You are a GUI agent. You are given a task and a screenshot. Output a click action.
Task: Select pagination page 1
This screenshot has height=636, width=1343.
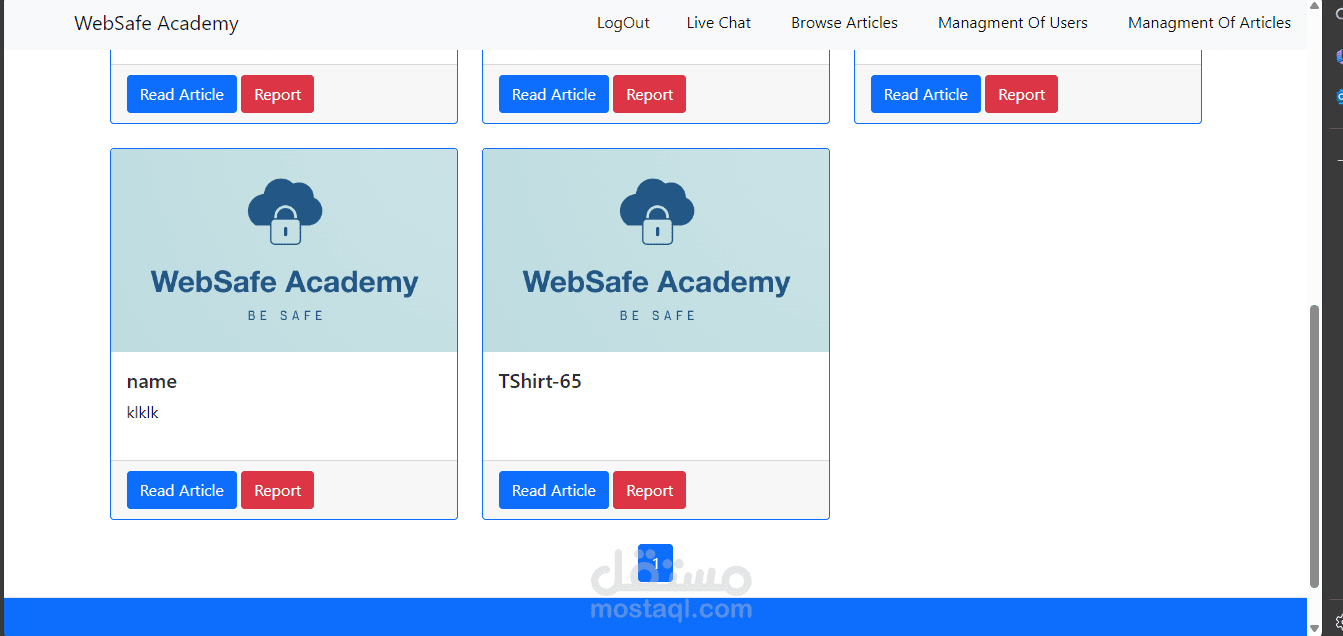click(x=655, y=563)
